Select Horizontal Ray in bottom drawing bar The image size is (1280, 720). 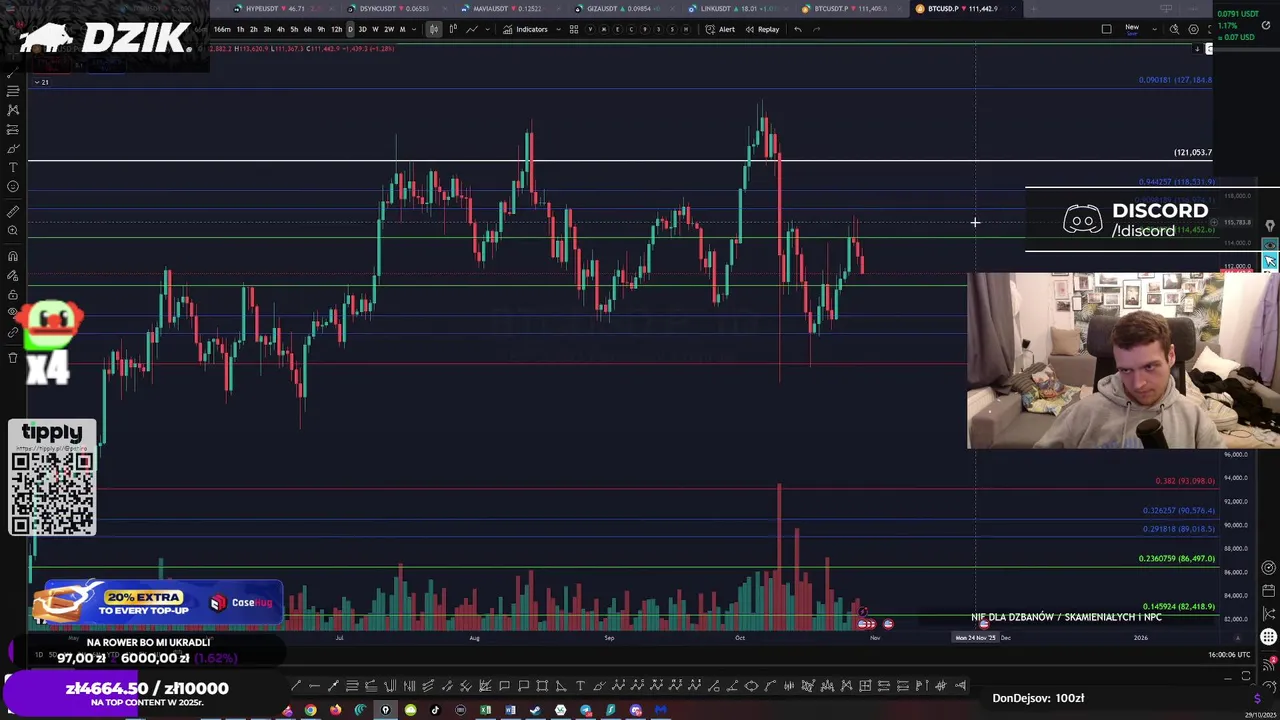(x=314, y=685)
